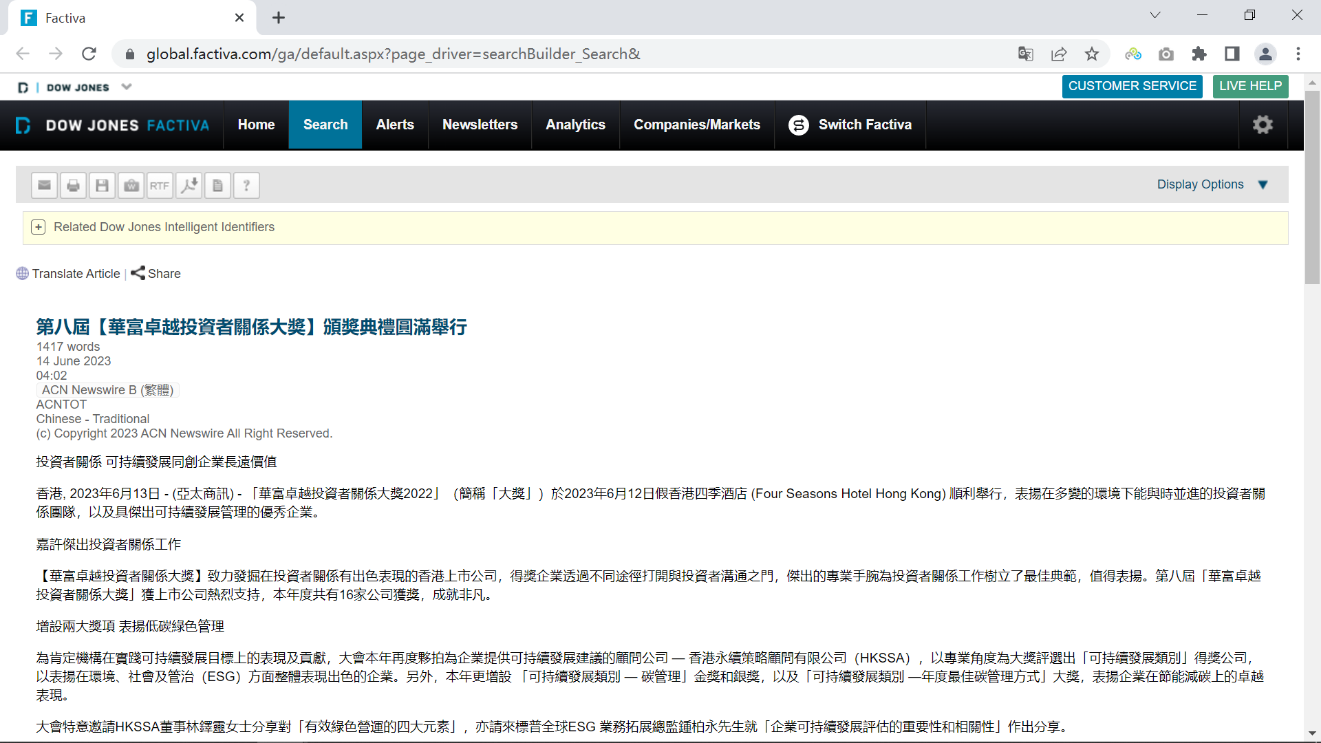
Task: Click the 'Chinese - Traditional' language text
Action: [x=93, y=419]
